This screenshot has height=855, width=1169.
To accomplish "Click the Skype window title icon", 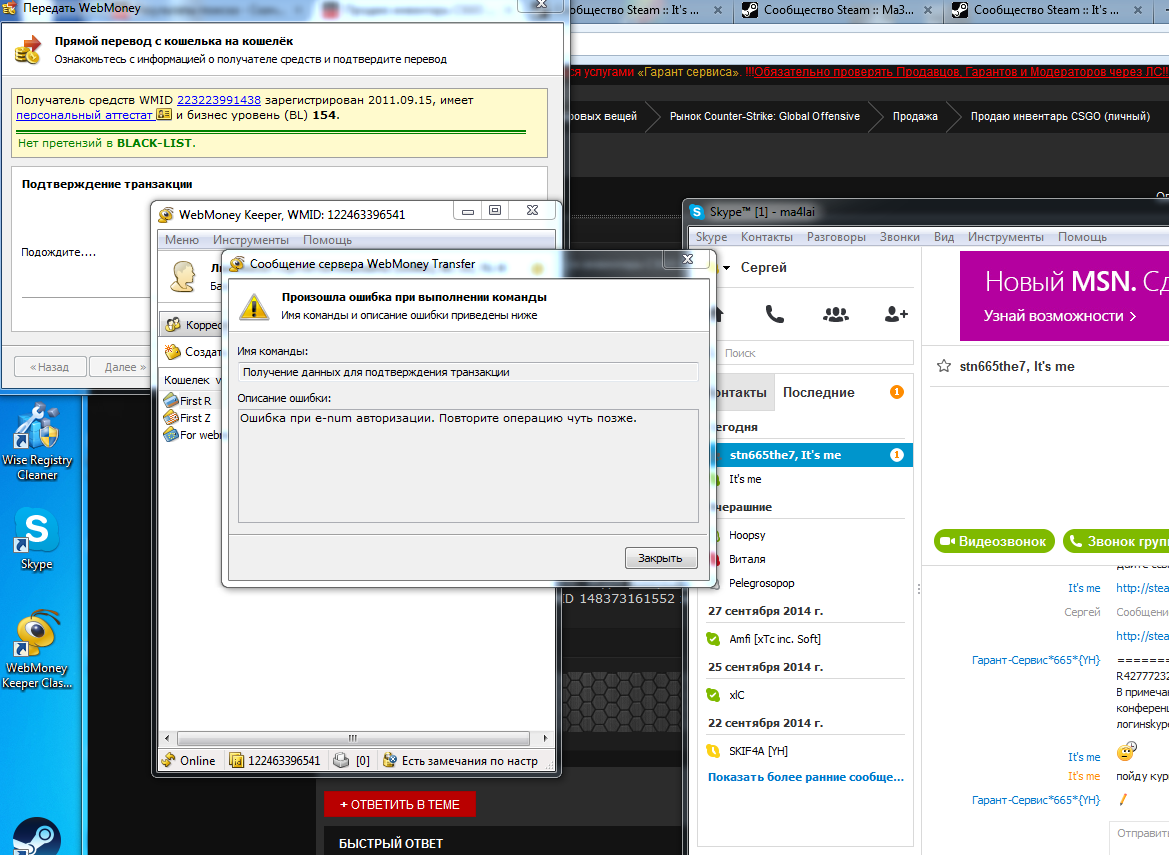I will [697, 212].
